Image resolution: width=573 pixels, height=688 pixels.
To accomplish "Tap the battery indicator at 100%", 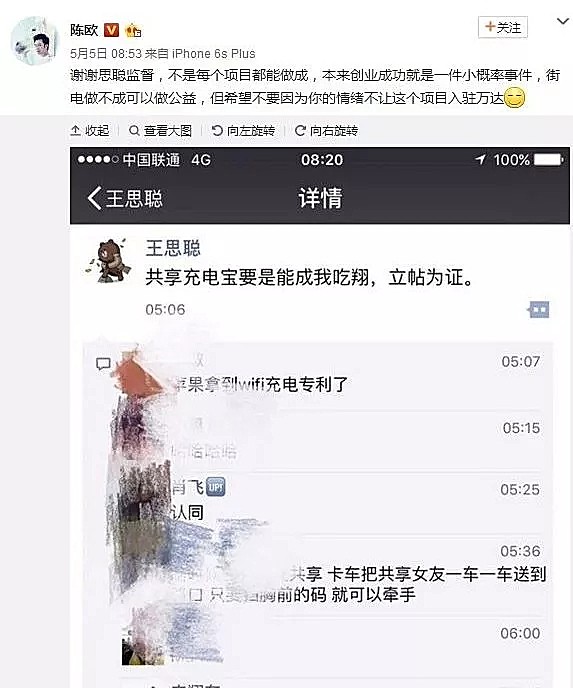I will click(549, 160).
